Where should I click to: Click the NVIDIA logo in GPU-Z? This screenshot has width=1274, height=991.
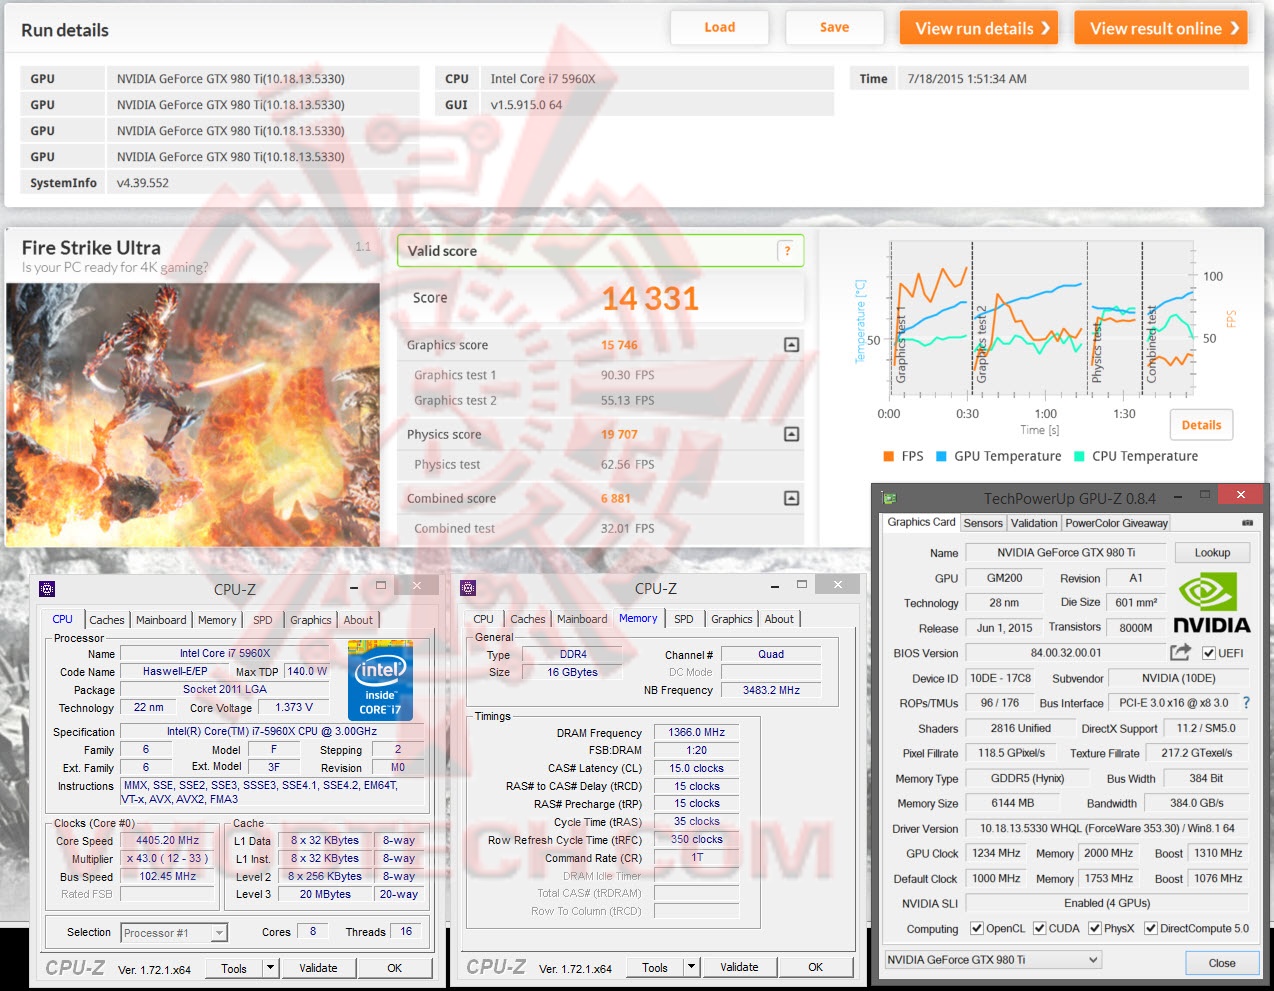pyautogui.click(x=1211, y=603)
